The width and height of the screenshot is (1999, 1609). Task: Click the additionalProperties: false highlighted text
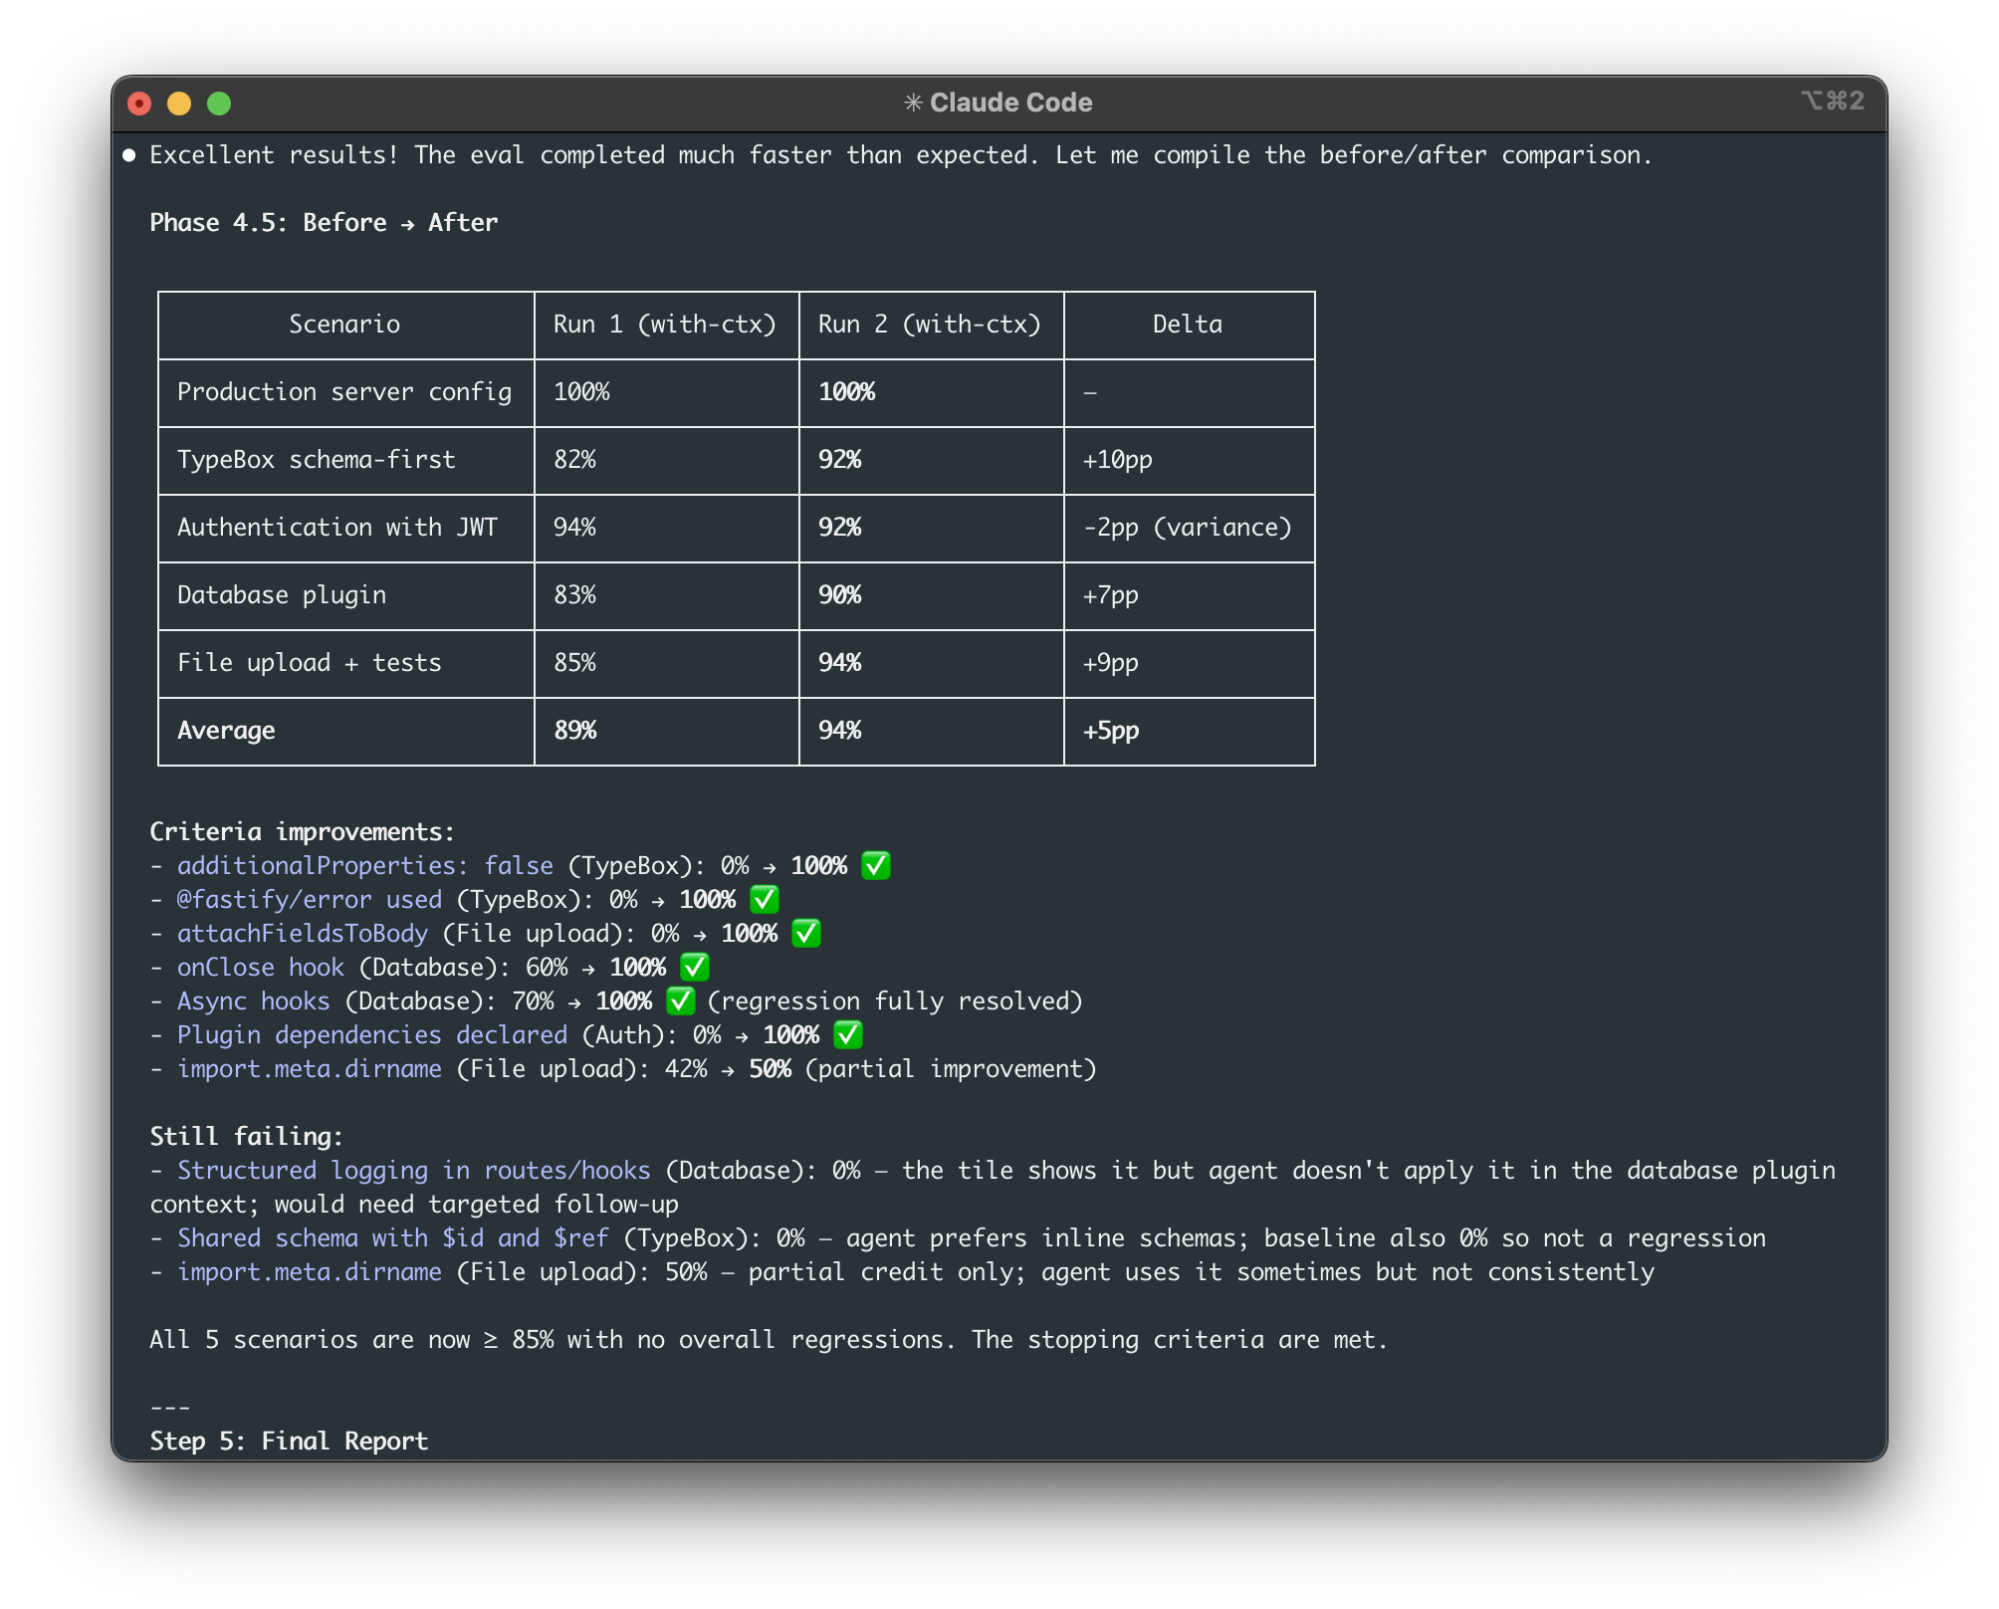[365, 866]
